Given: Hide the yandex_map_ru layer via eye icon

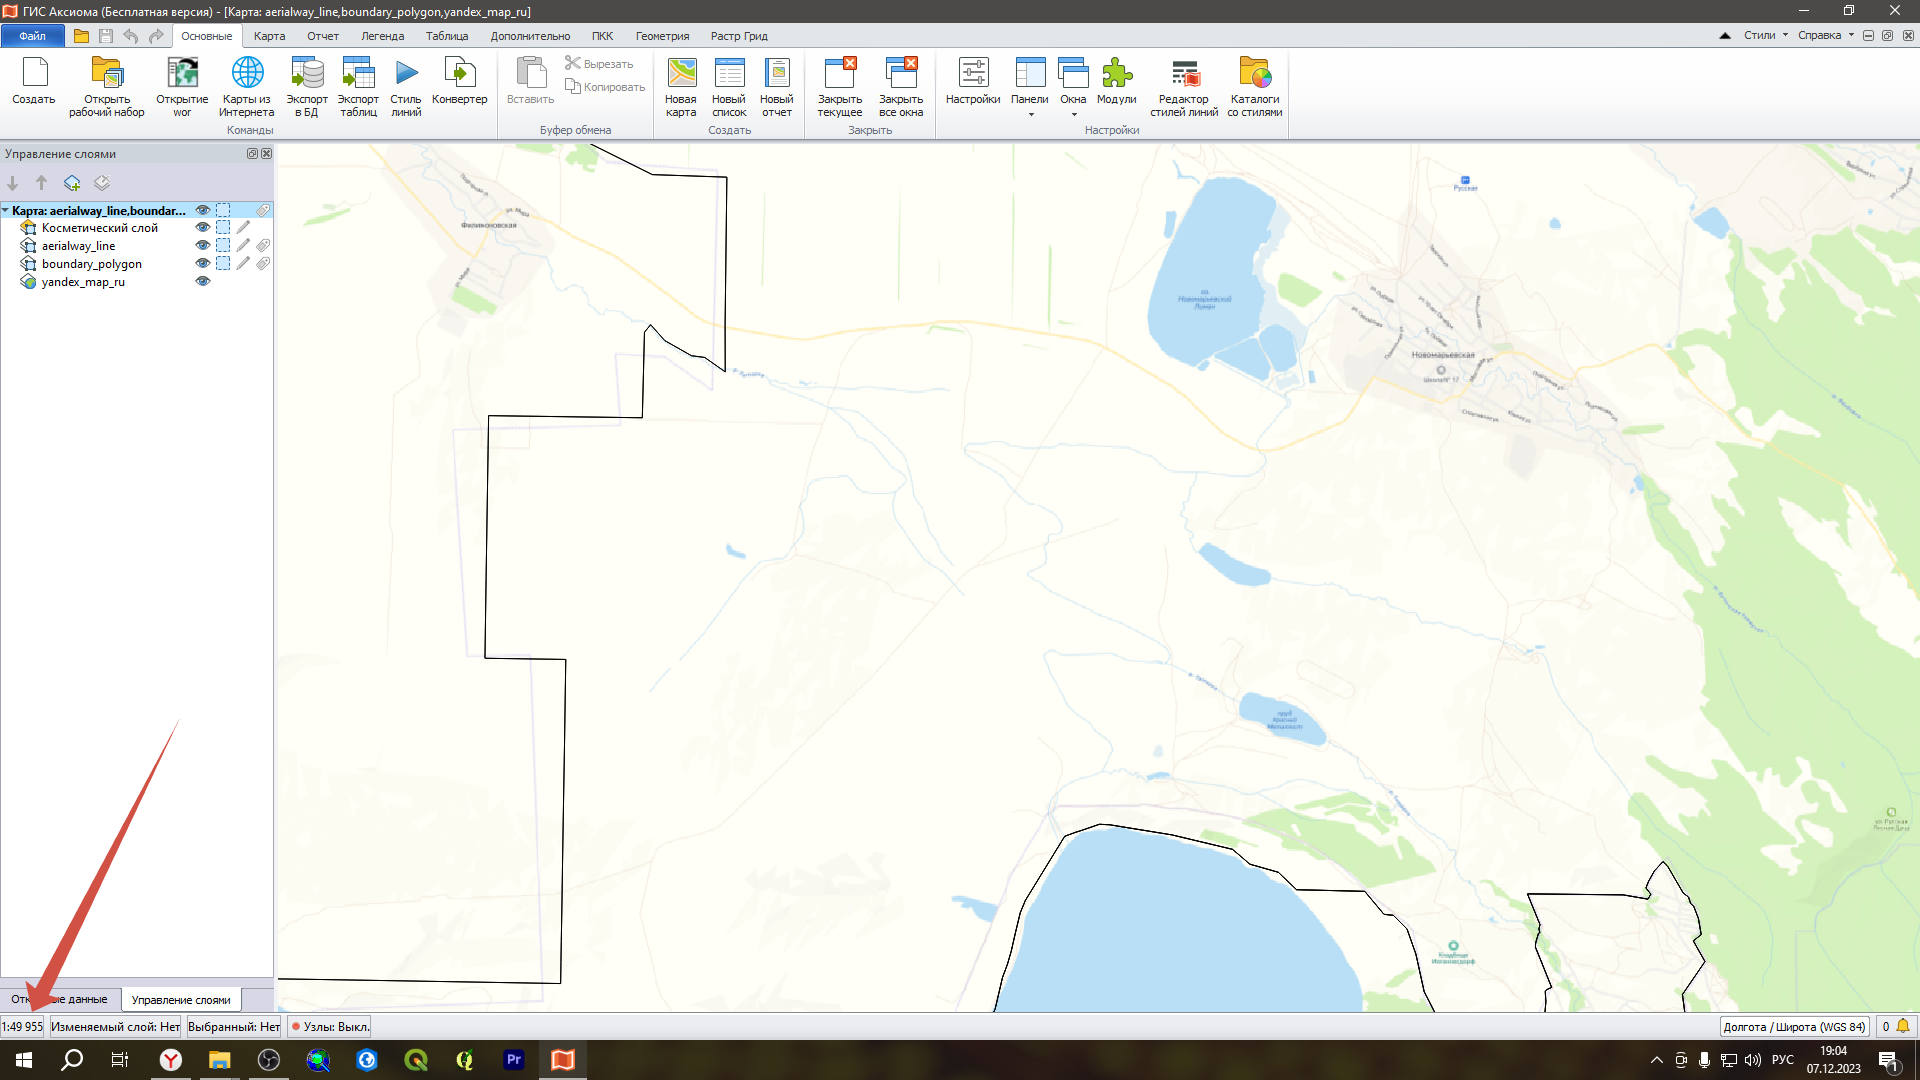Looking at the screenshot, I should (203, 282).
